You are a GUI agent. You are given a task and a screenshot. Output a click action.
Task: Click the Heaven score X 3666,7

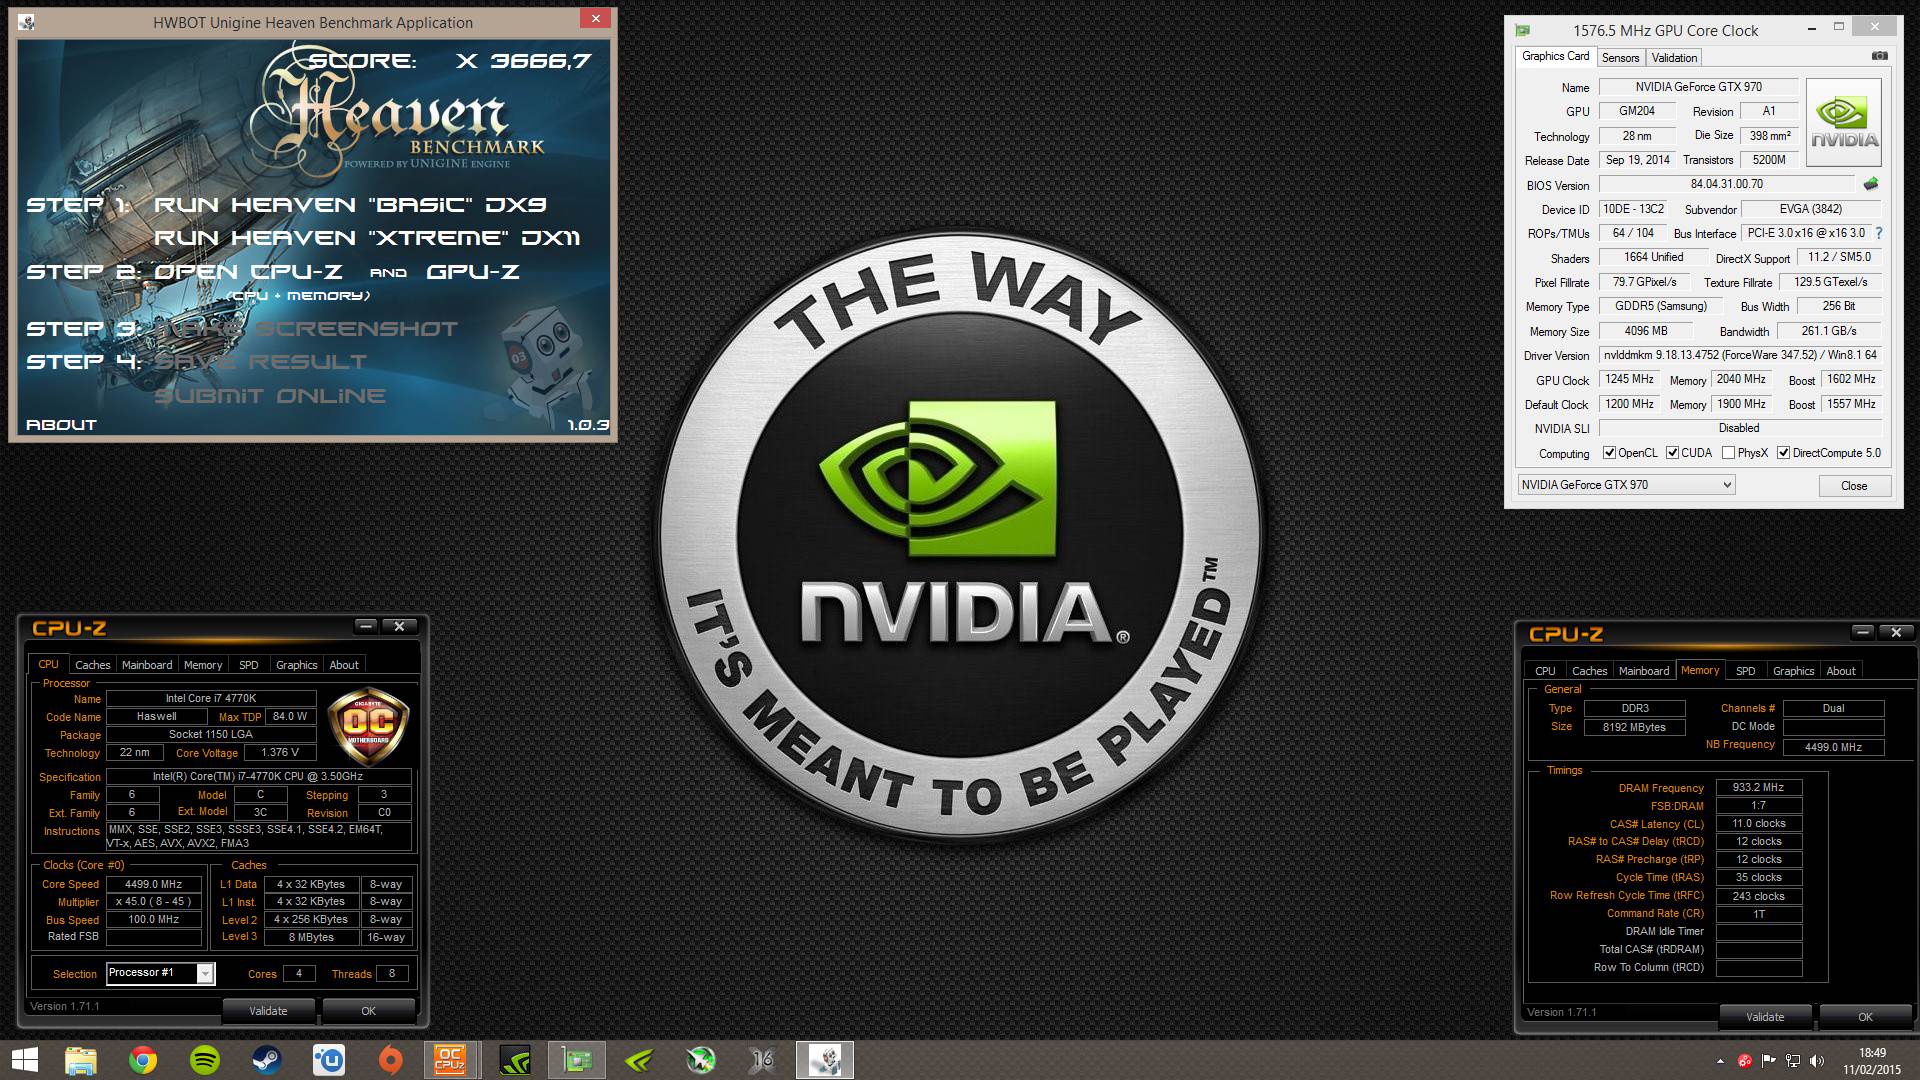(523, 61)
